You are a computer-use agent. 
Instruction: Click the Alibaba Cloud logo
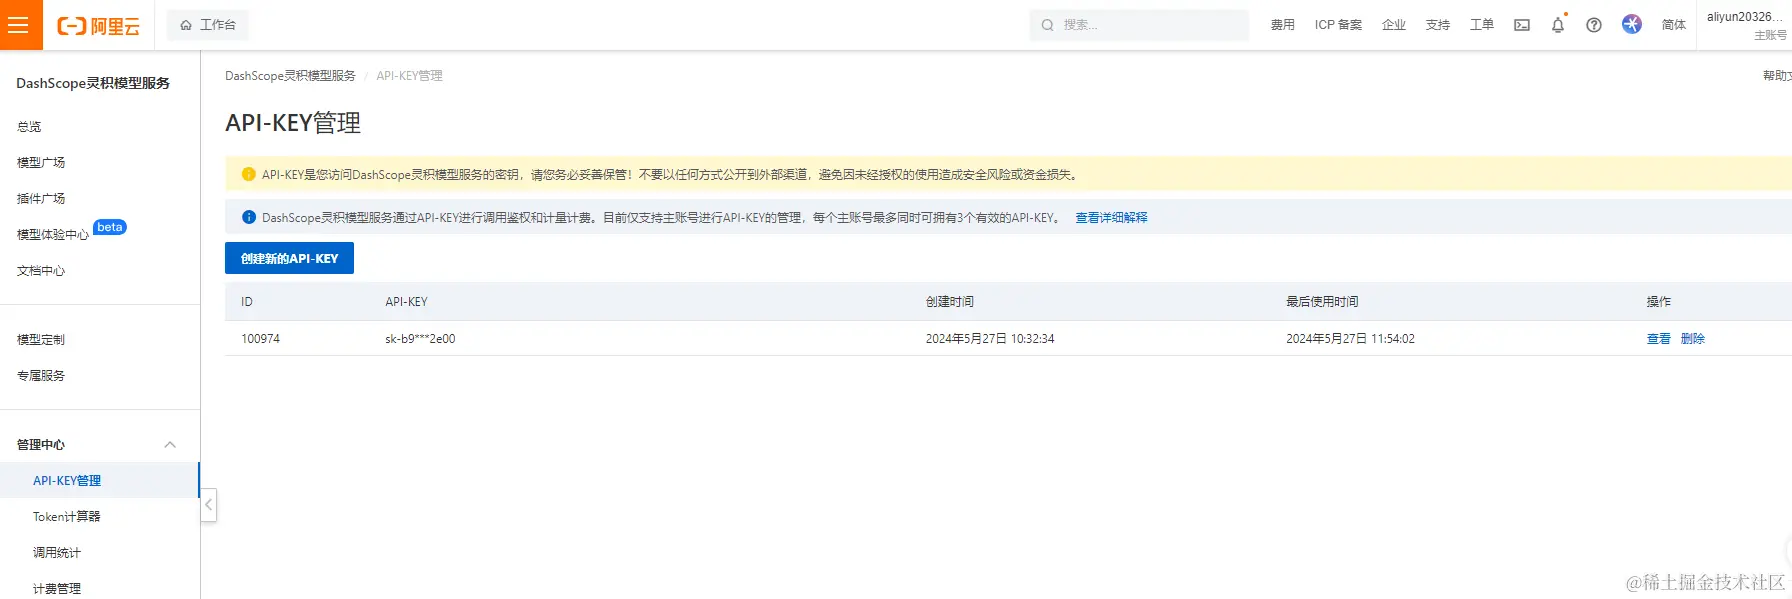point(98,26)
